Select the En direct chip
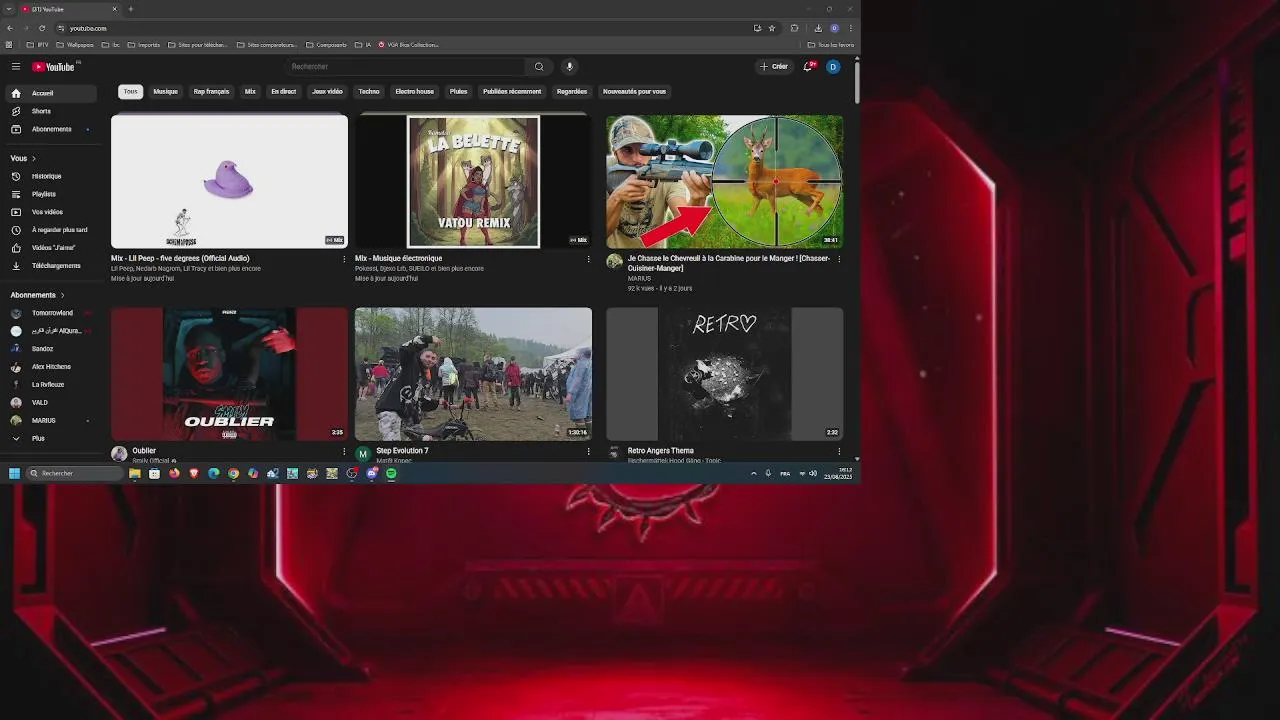The image size is (1280, 720). (x=284, y=91)
